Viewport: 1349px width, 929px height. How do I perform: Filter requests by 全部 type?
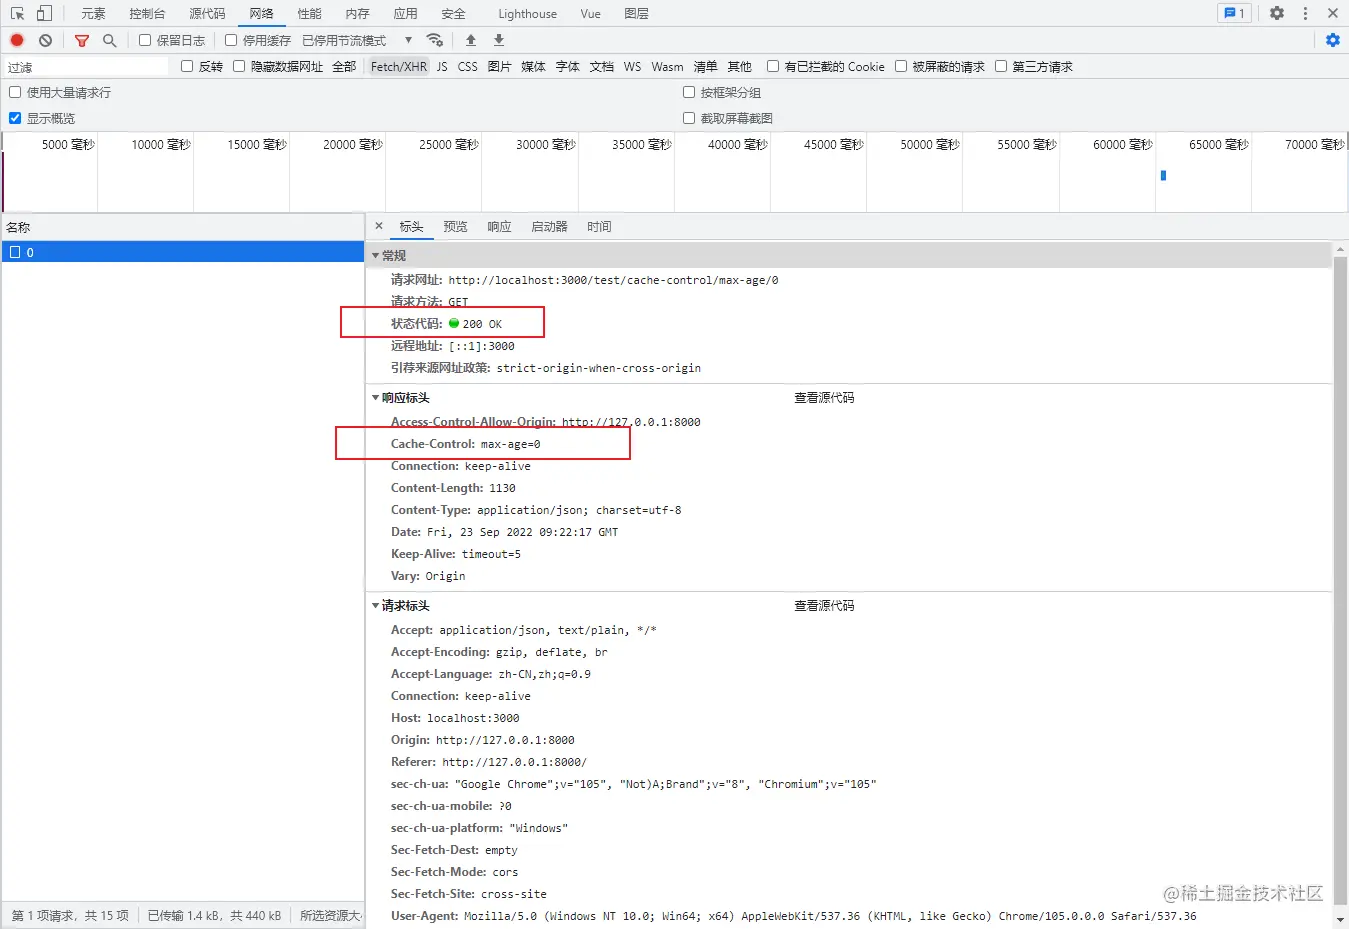344,67
